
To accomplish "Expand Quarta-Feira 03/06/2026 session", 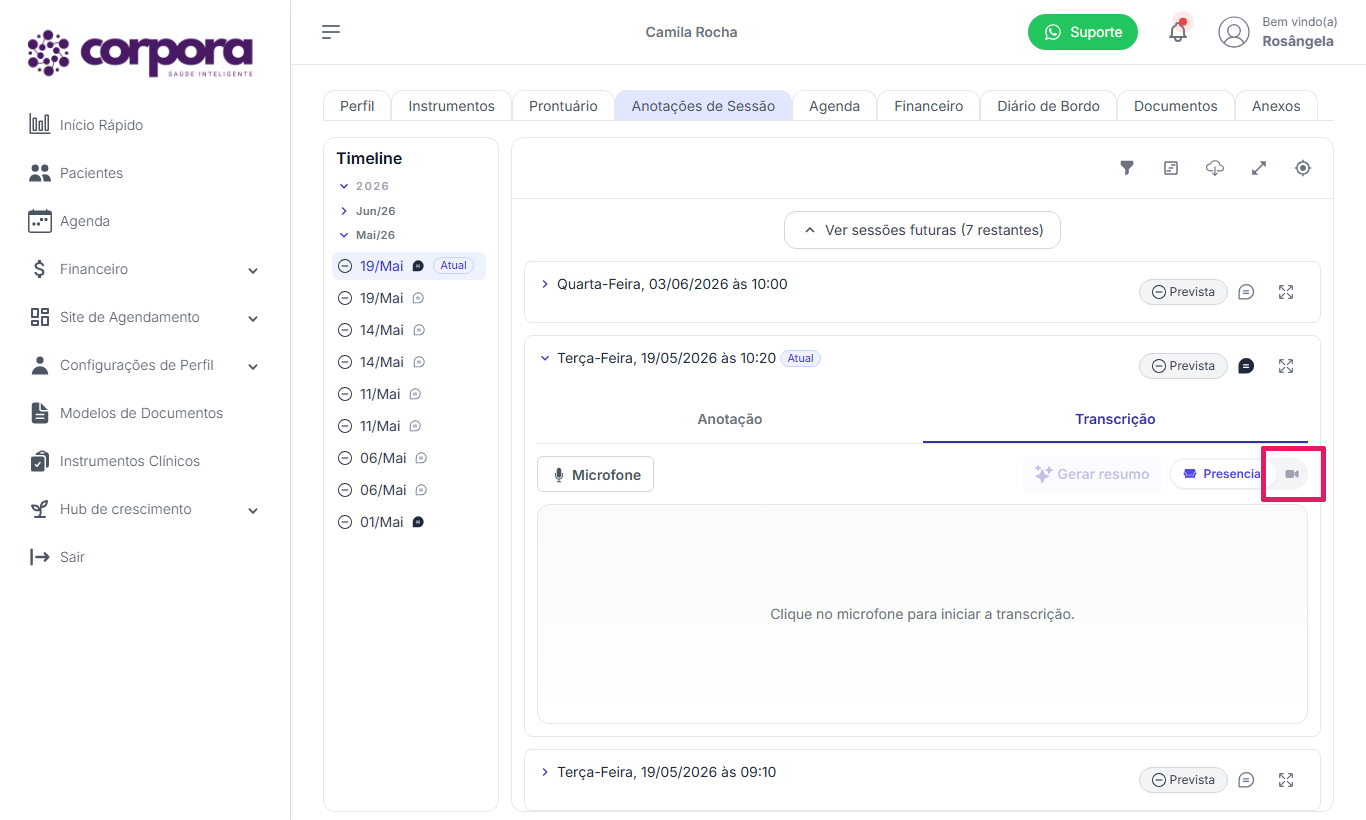I will (545, 284).
